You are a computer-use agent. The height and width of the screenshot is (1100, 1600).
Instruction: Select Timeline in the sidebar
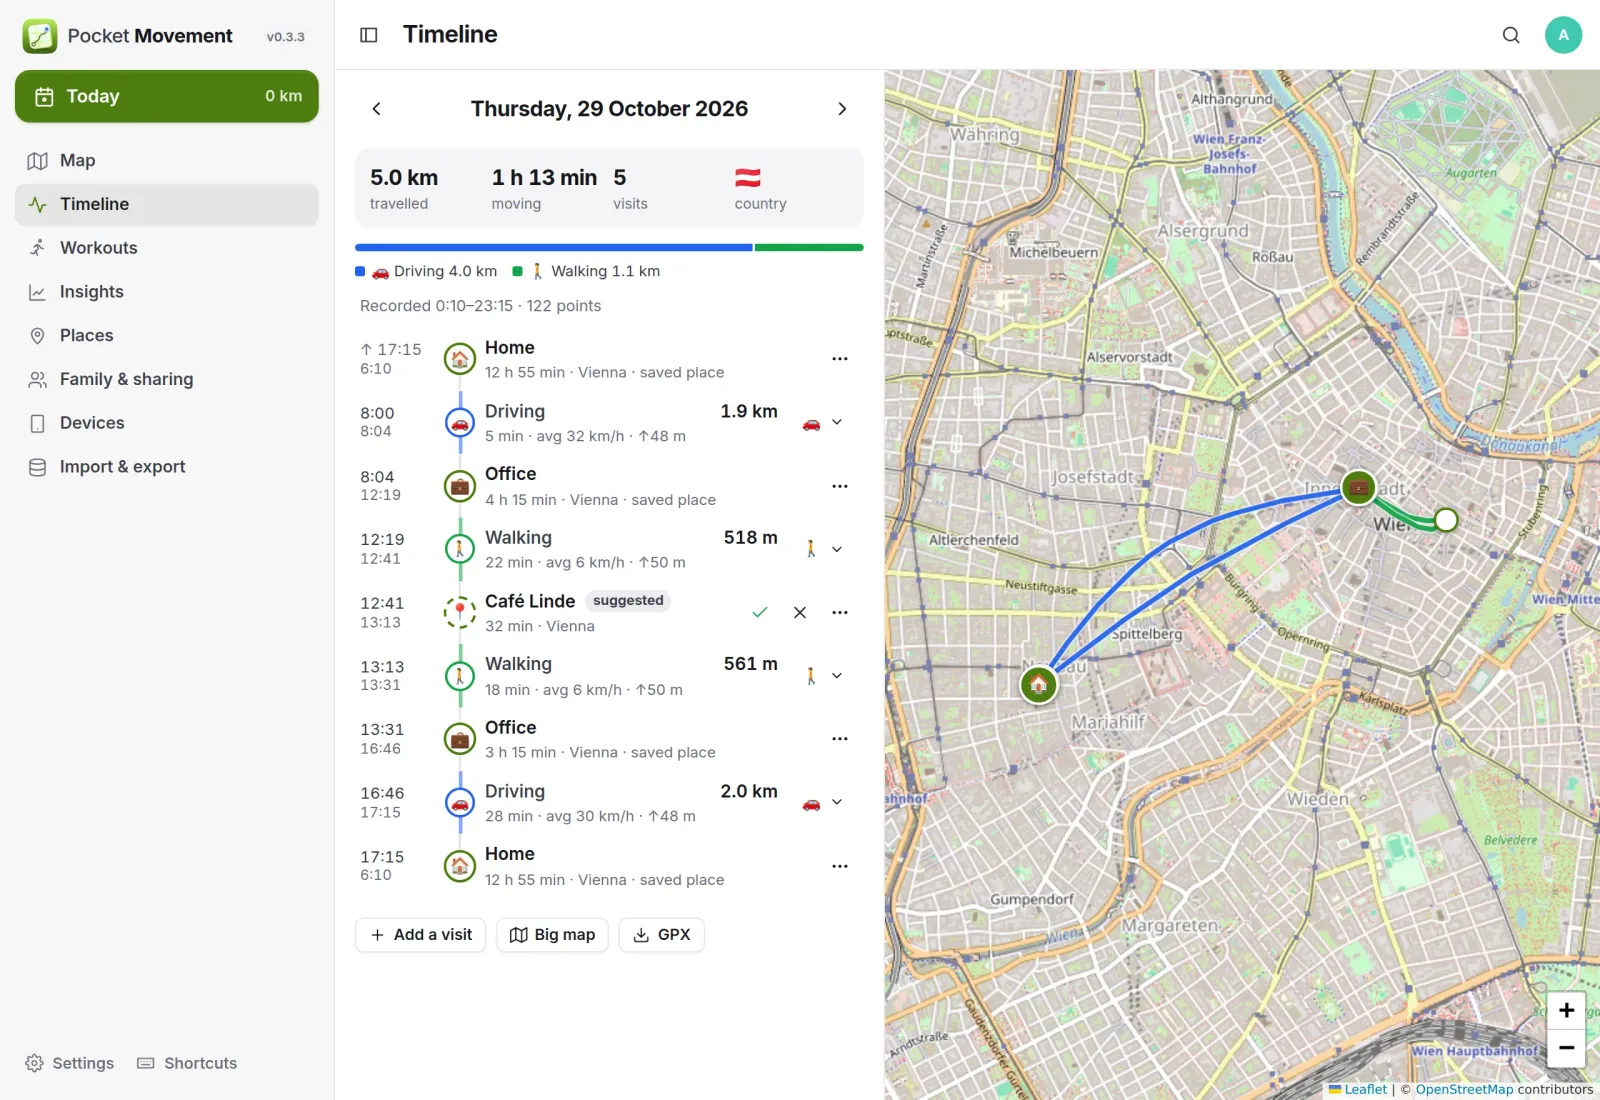167,204
